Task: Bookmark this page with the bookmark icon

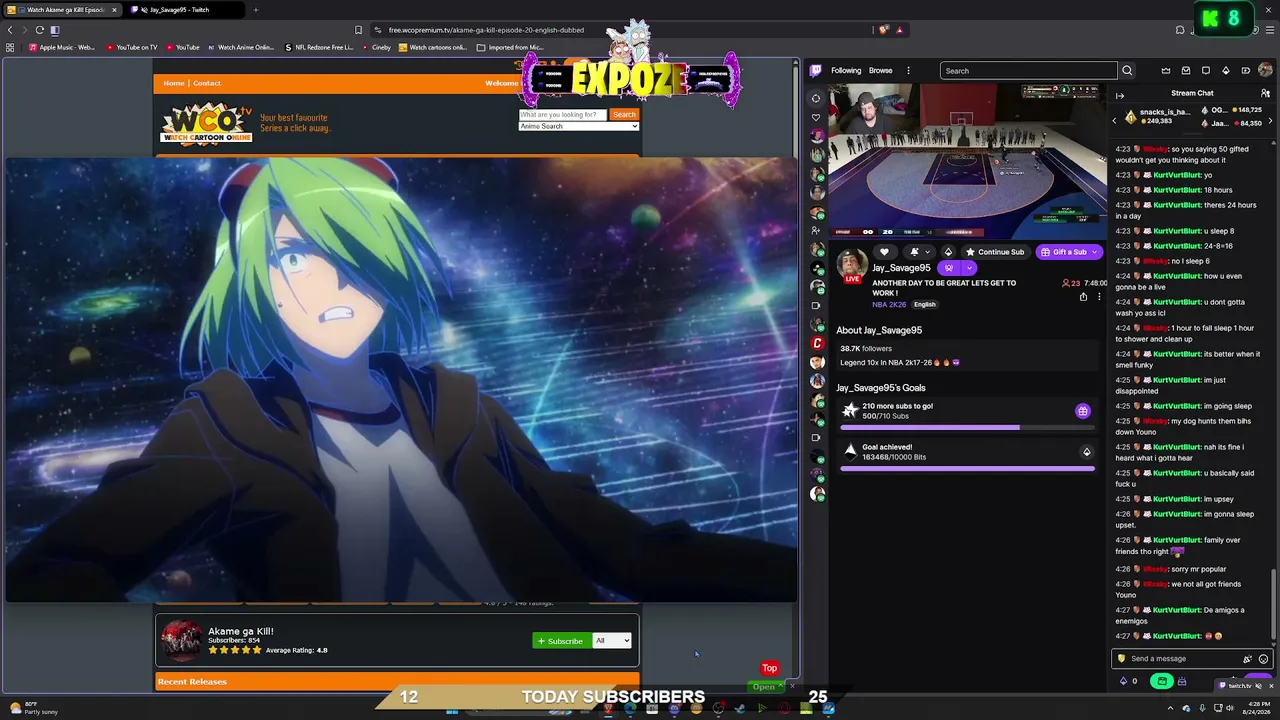Action: click(x=358, y=30)
